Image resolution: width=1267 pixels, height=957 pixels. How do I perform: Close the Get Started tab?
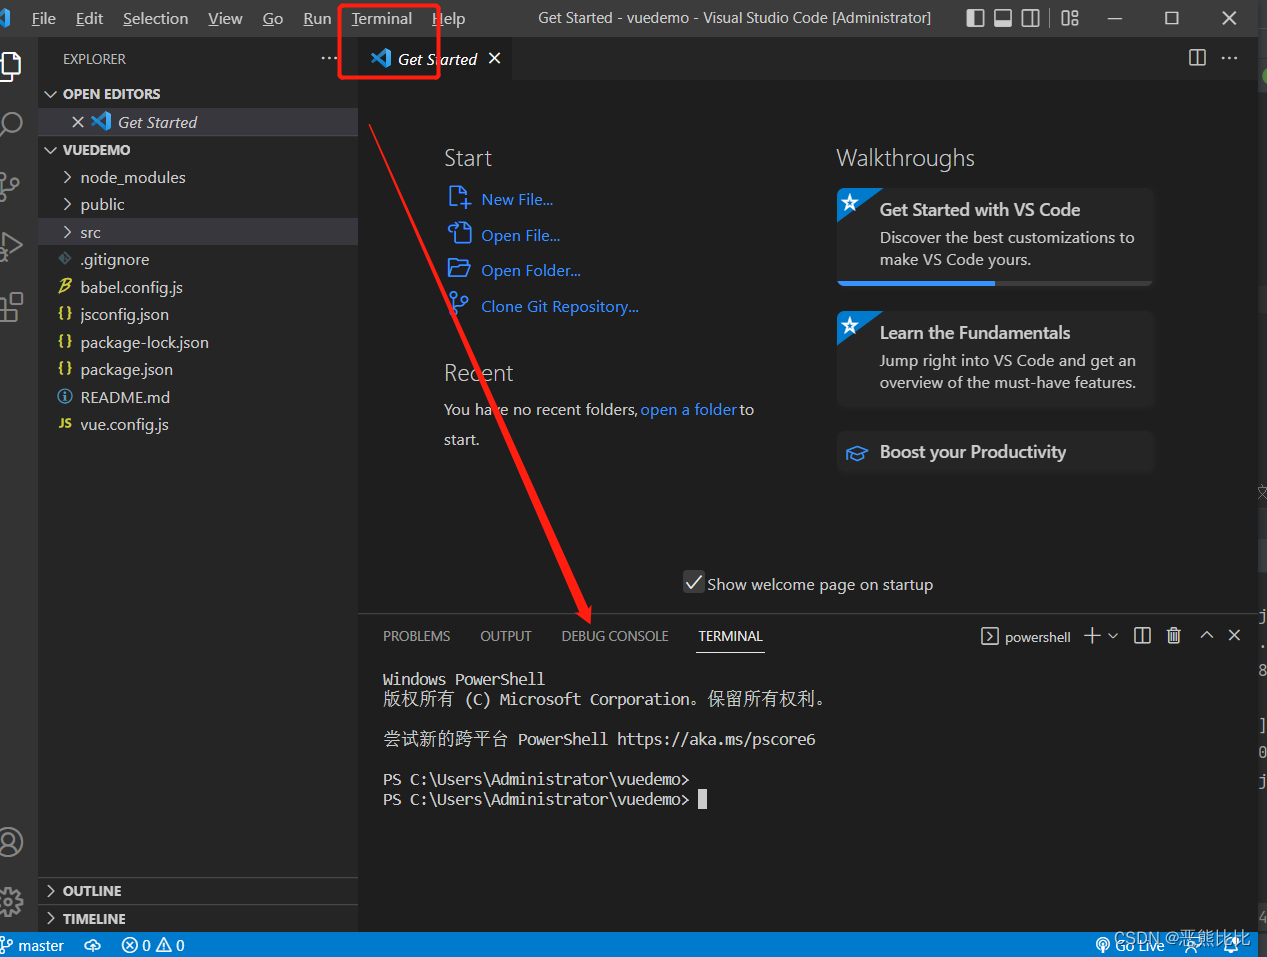(494, 59)
